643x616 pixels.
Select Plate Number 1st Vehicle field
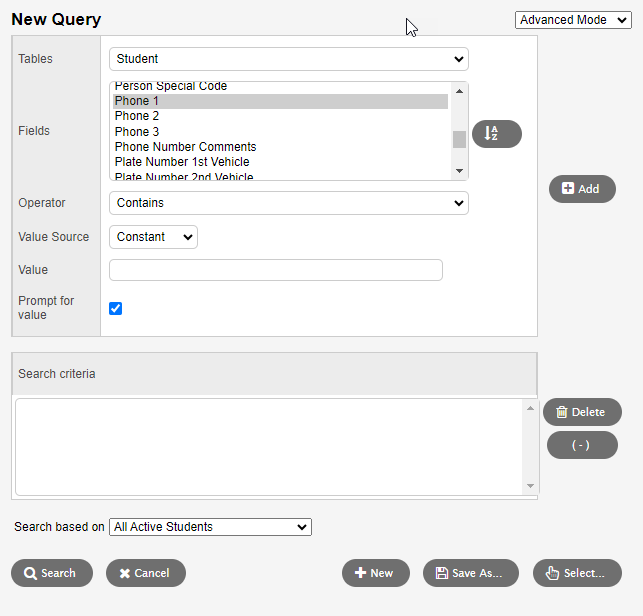(182, 162)
